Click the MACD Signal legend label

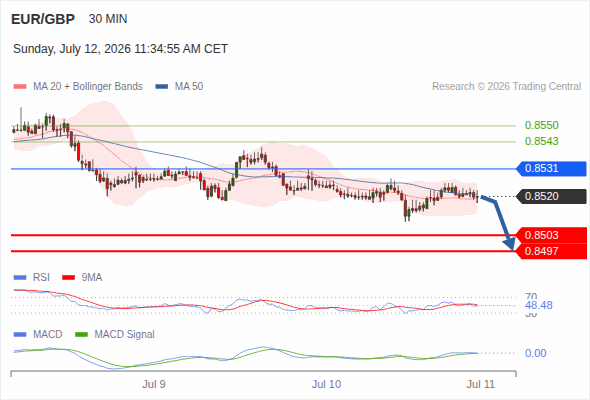point(125,335)
